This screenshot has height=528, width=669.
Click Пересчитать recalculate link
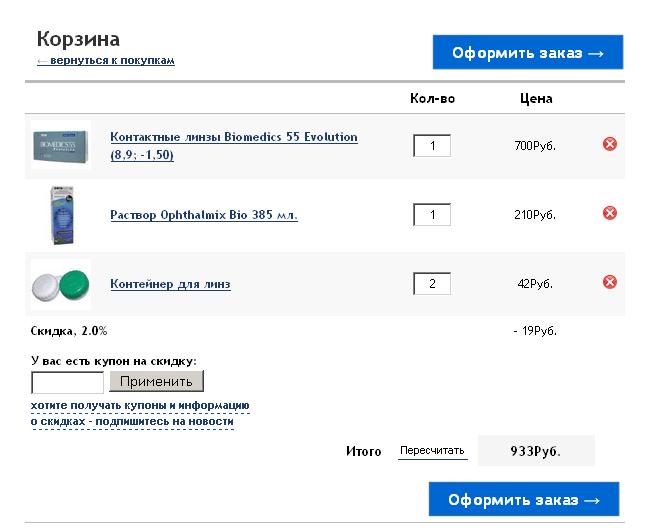click(432, 451)
